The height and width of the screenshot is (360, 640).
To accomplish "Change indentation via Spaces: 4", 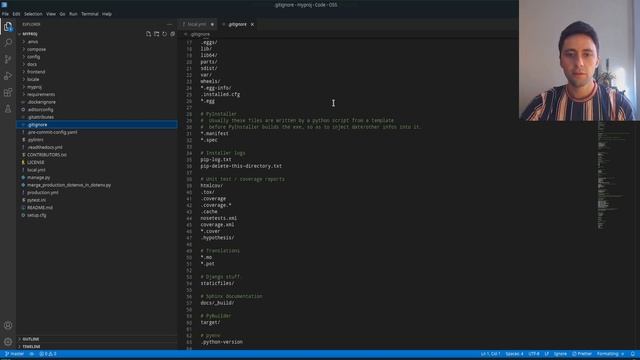I will tap(514, 354).
